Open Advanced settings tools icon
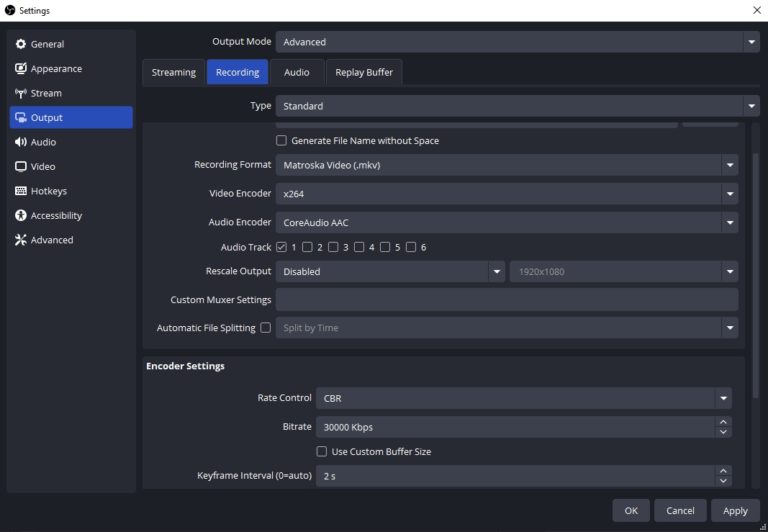 click(x=21, y=240)
